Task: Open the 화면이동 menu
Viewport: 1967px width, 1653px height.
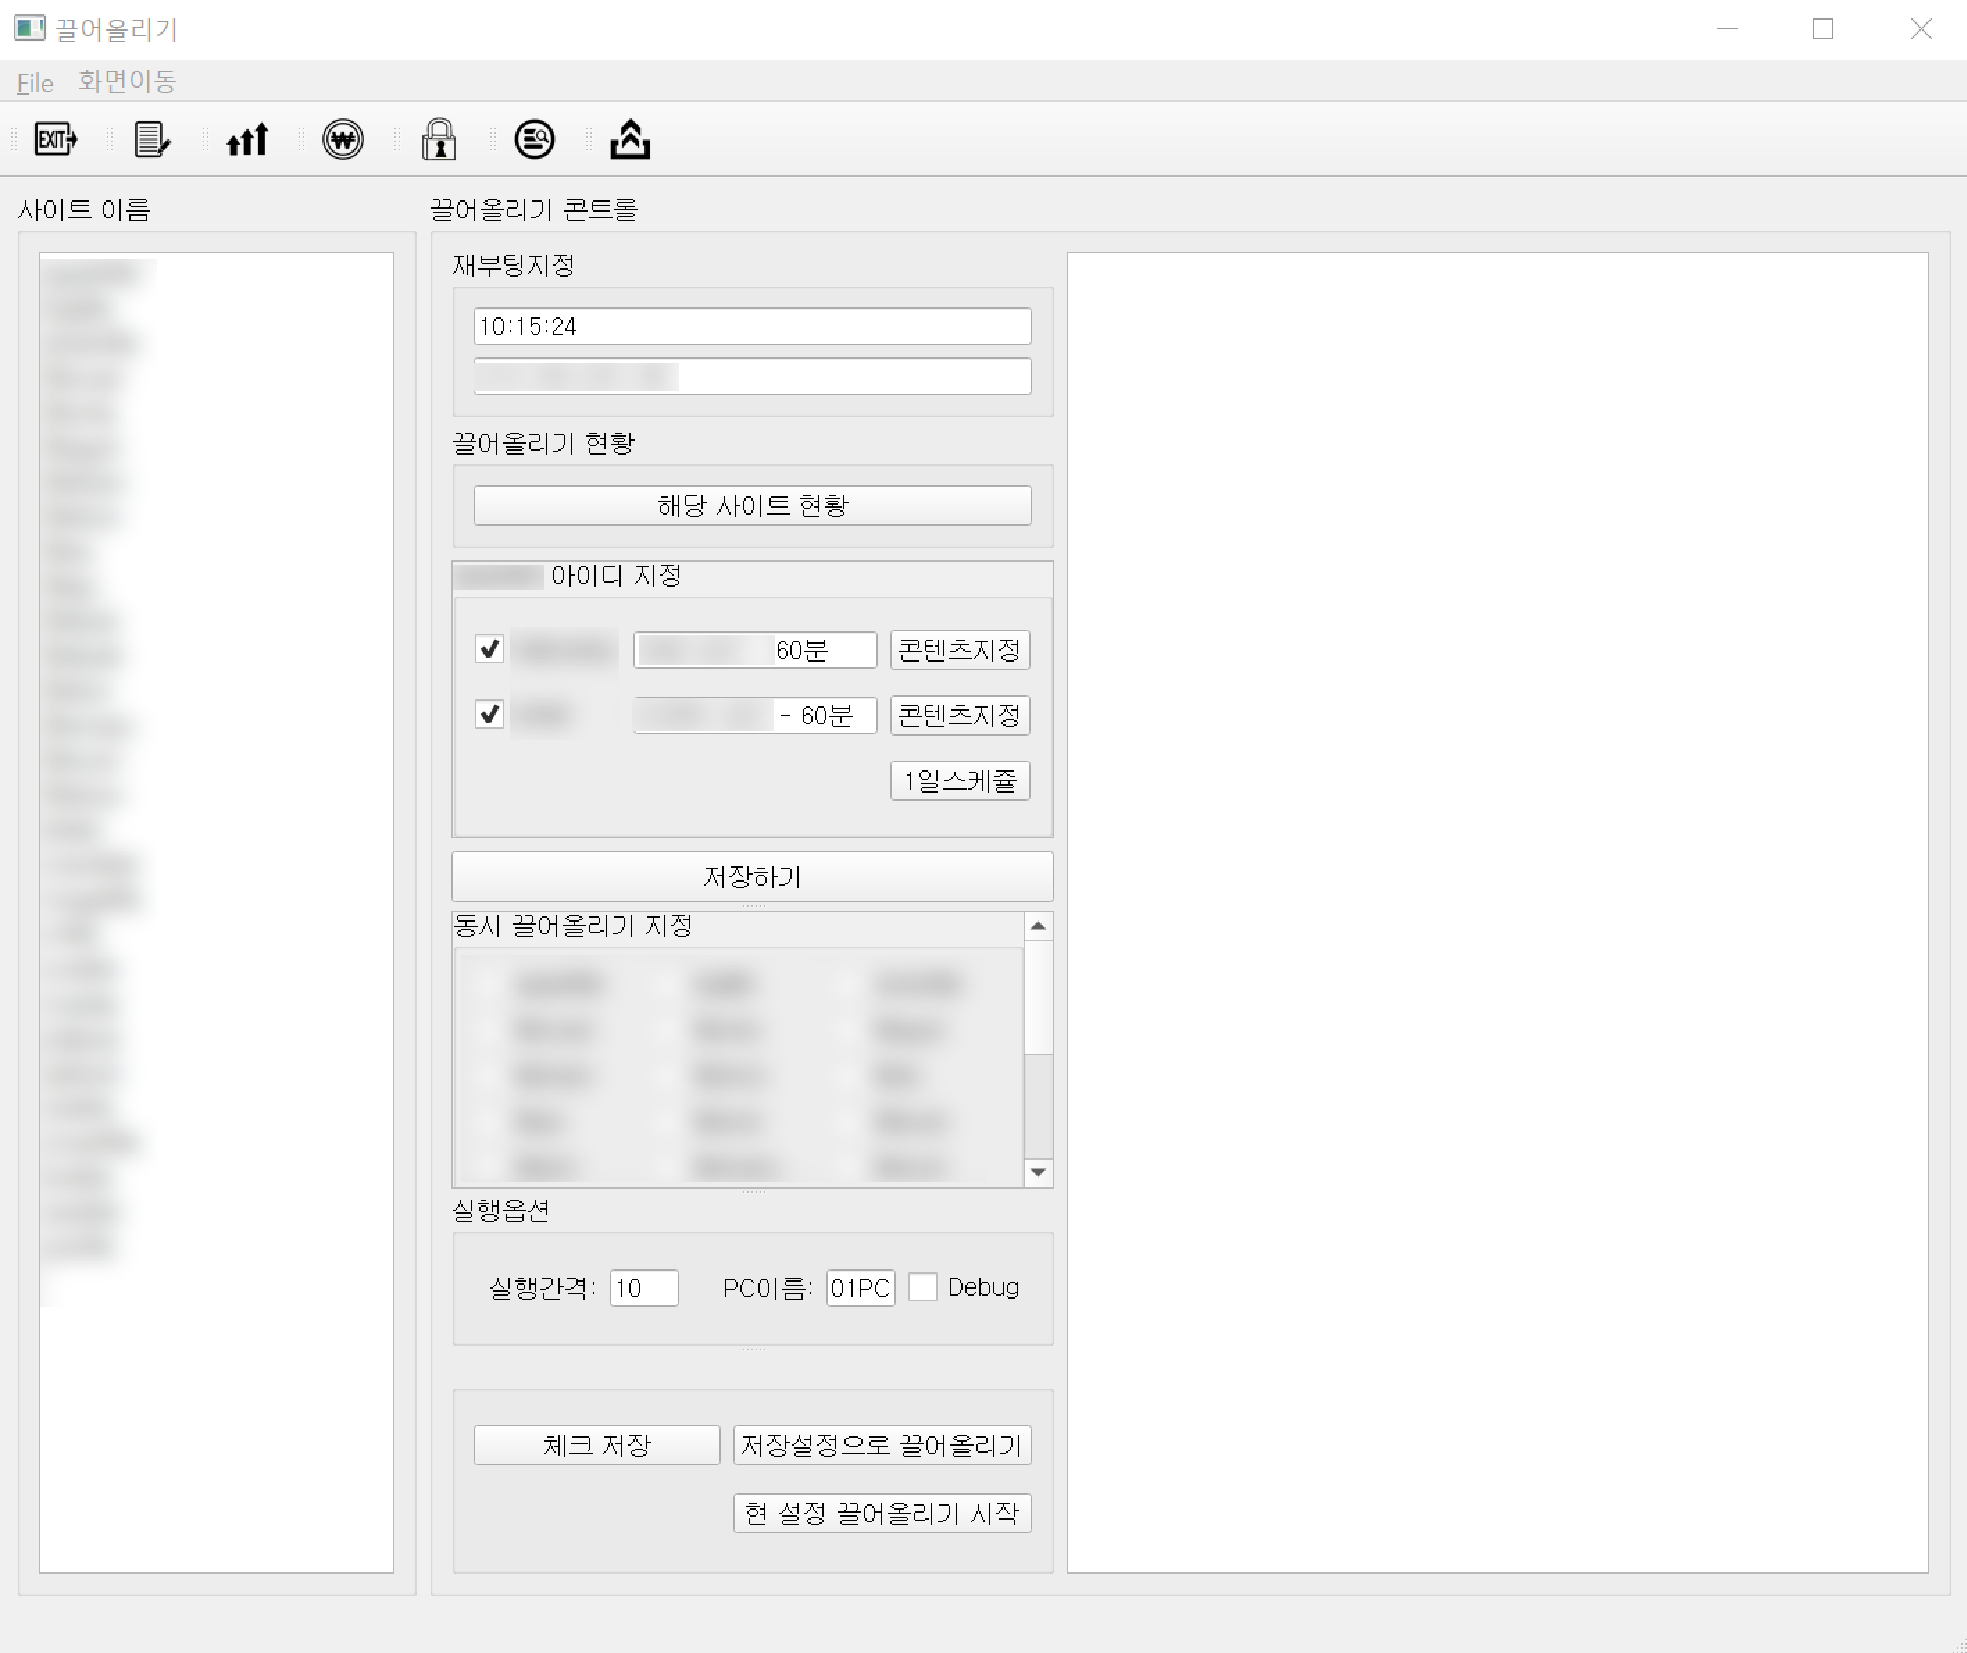Action: (127, 82)
